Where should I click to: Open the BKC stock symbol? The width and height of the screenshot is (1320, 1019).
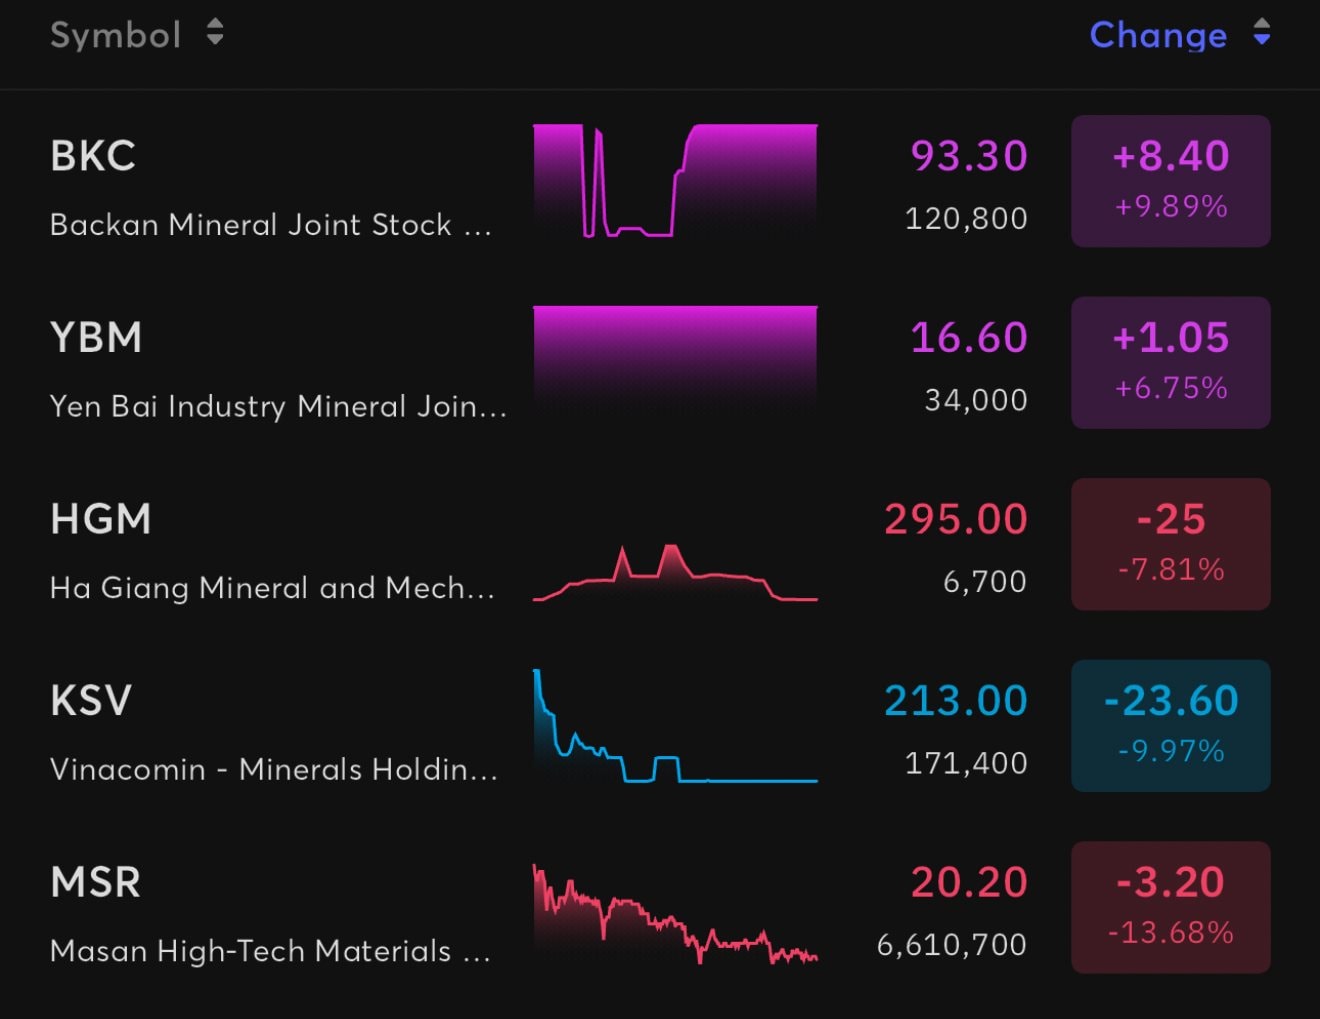tap(93, 156)
